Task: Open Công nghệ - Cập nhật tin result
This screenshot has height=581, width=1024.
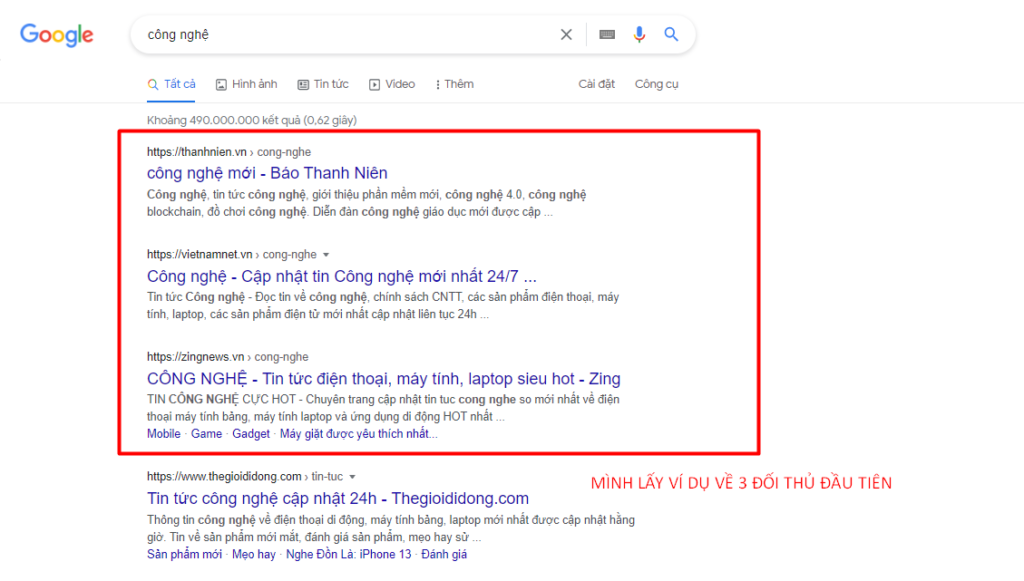Action: coord(342,276)
